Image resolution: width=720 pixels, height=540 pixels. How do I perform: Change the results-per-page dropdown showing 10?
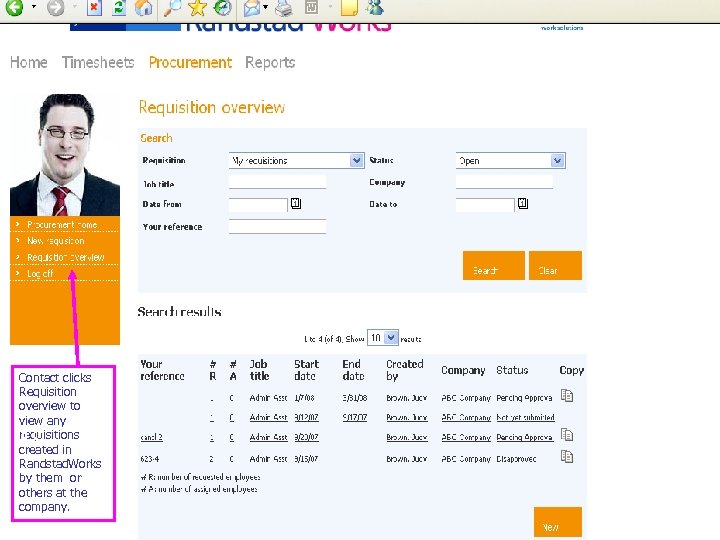[383, 338]
